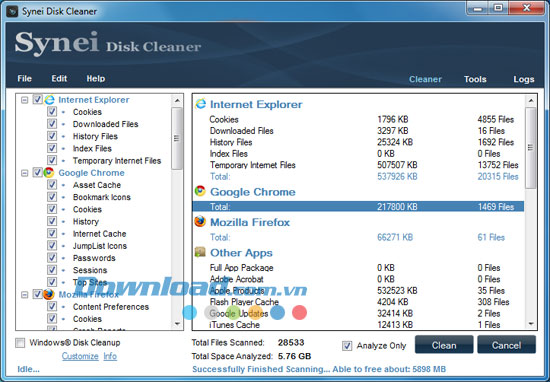Uncheck the Internet Explorer group checkbox
550x382 pixels.
tap(38, 100)
